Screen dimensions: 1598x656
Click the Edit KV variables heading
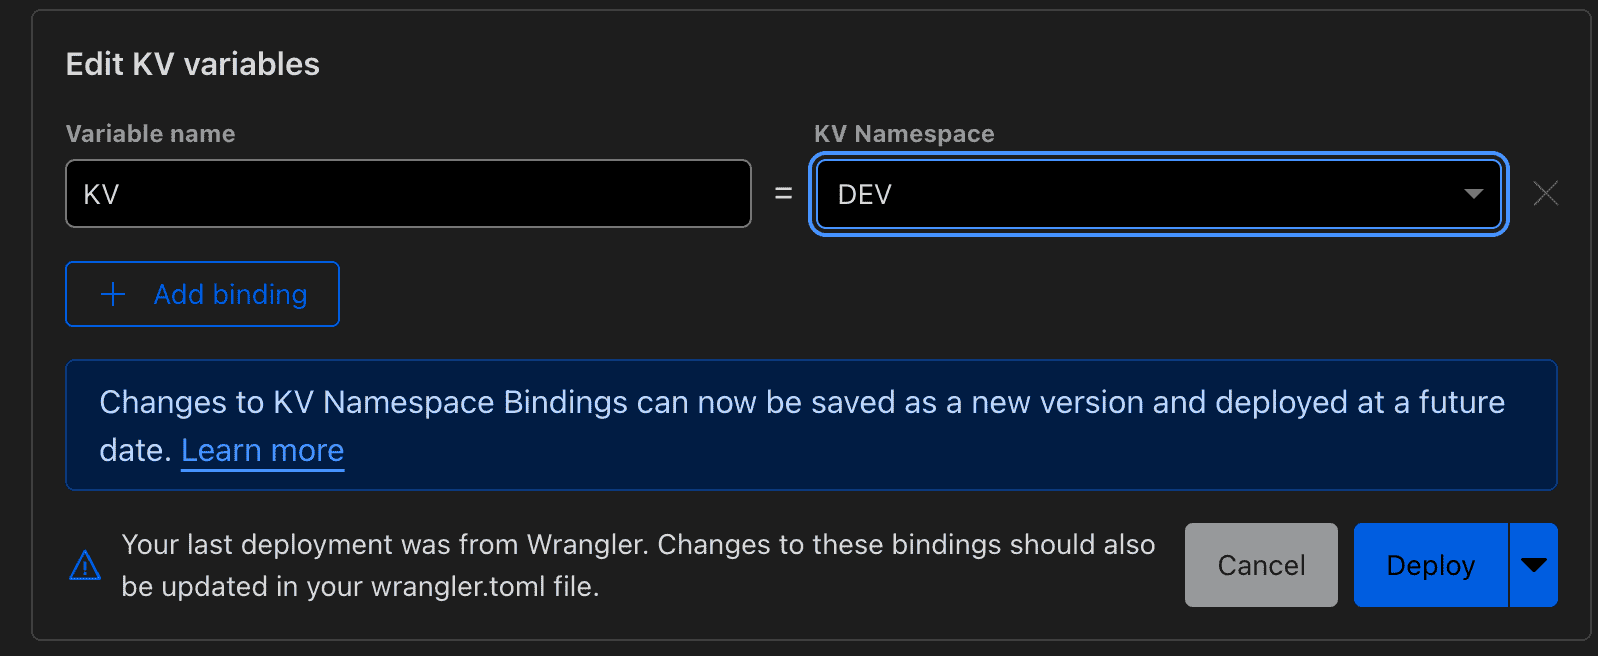coord(192,64)
